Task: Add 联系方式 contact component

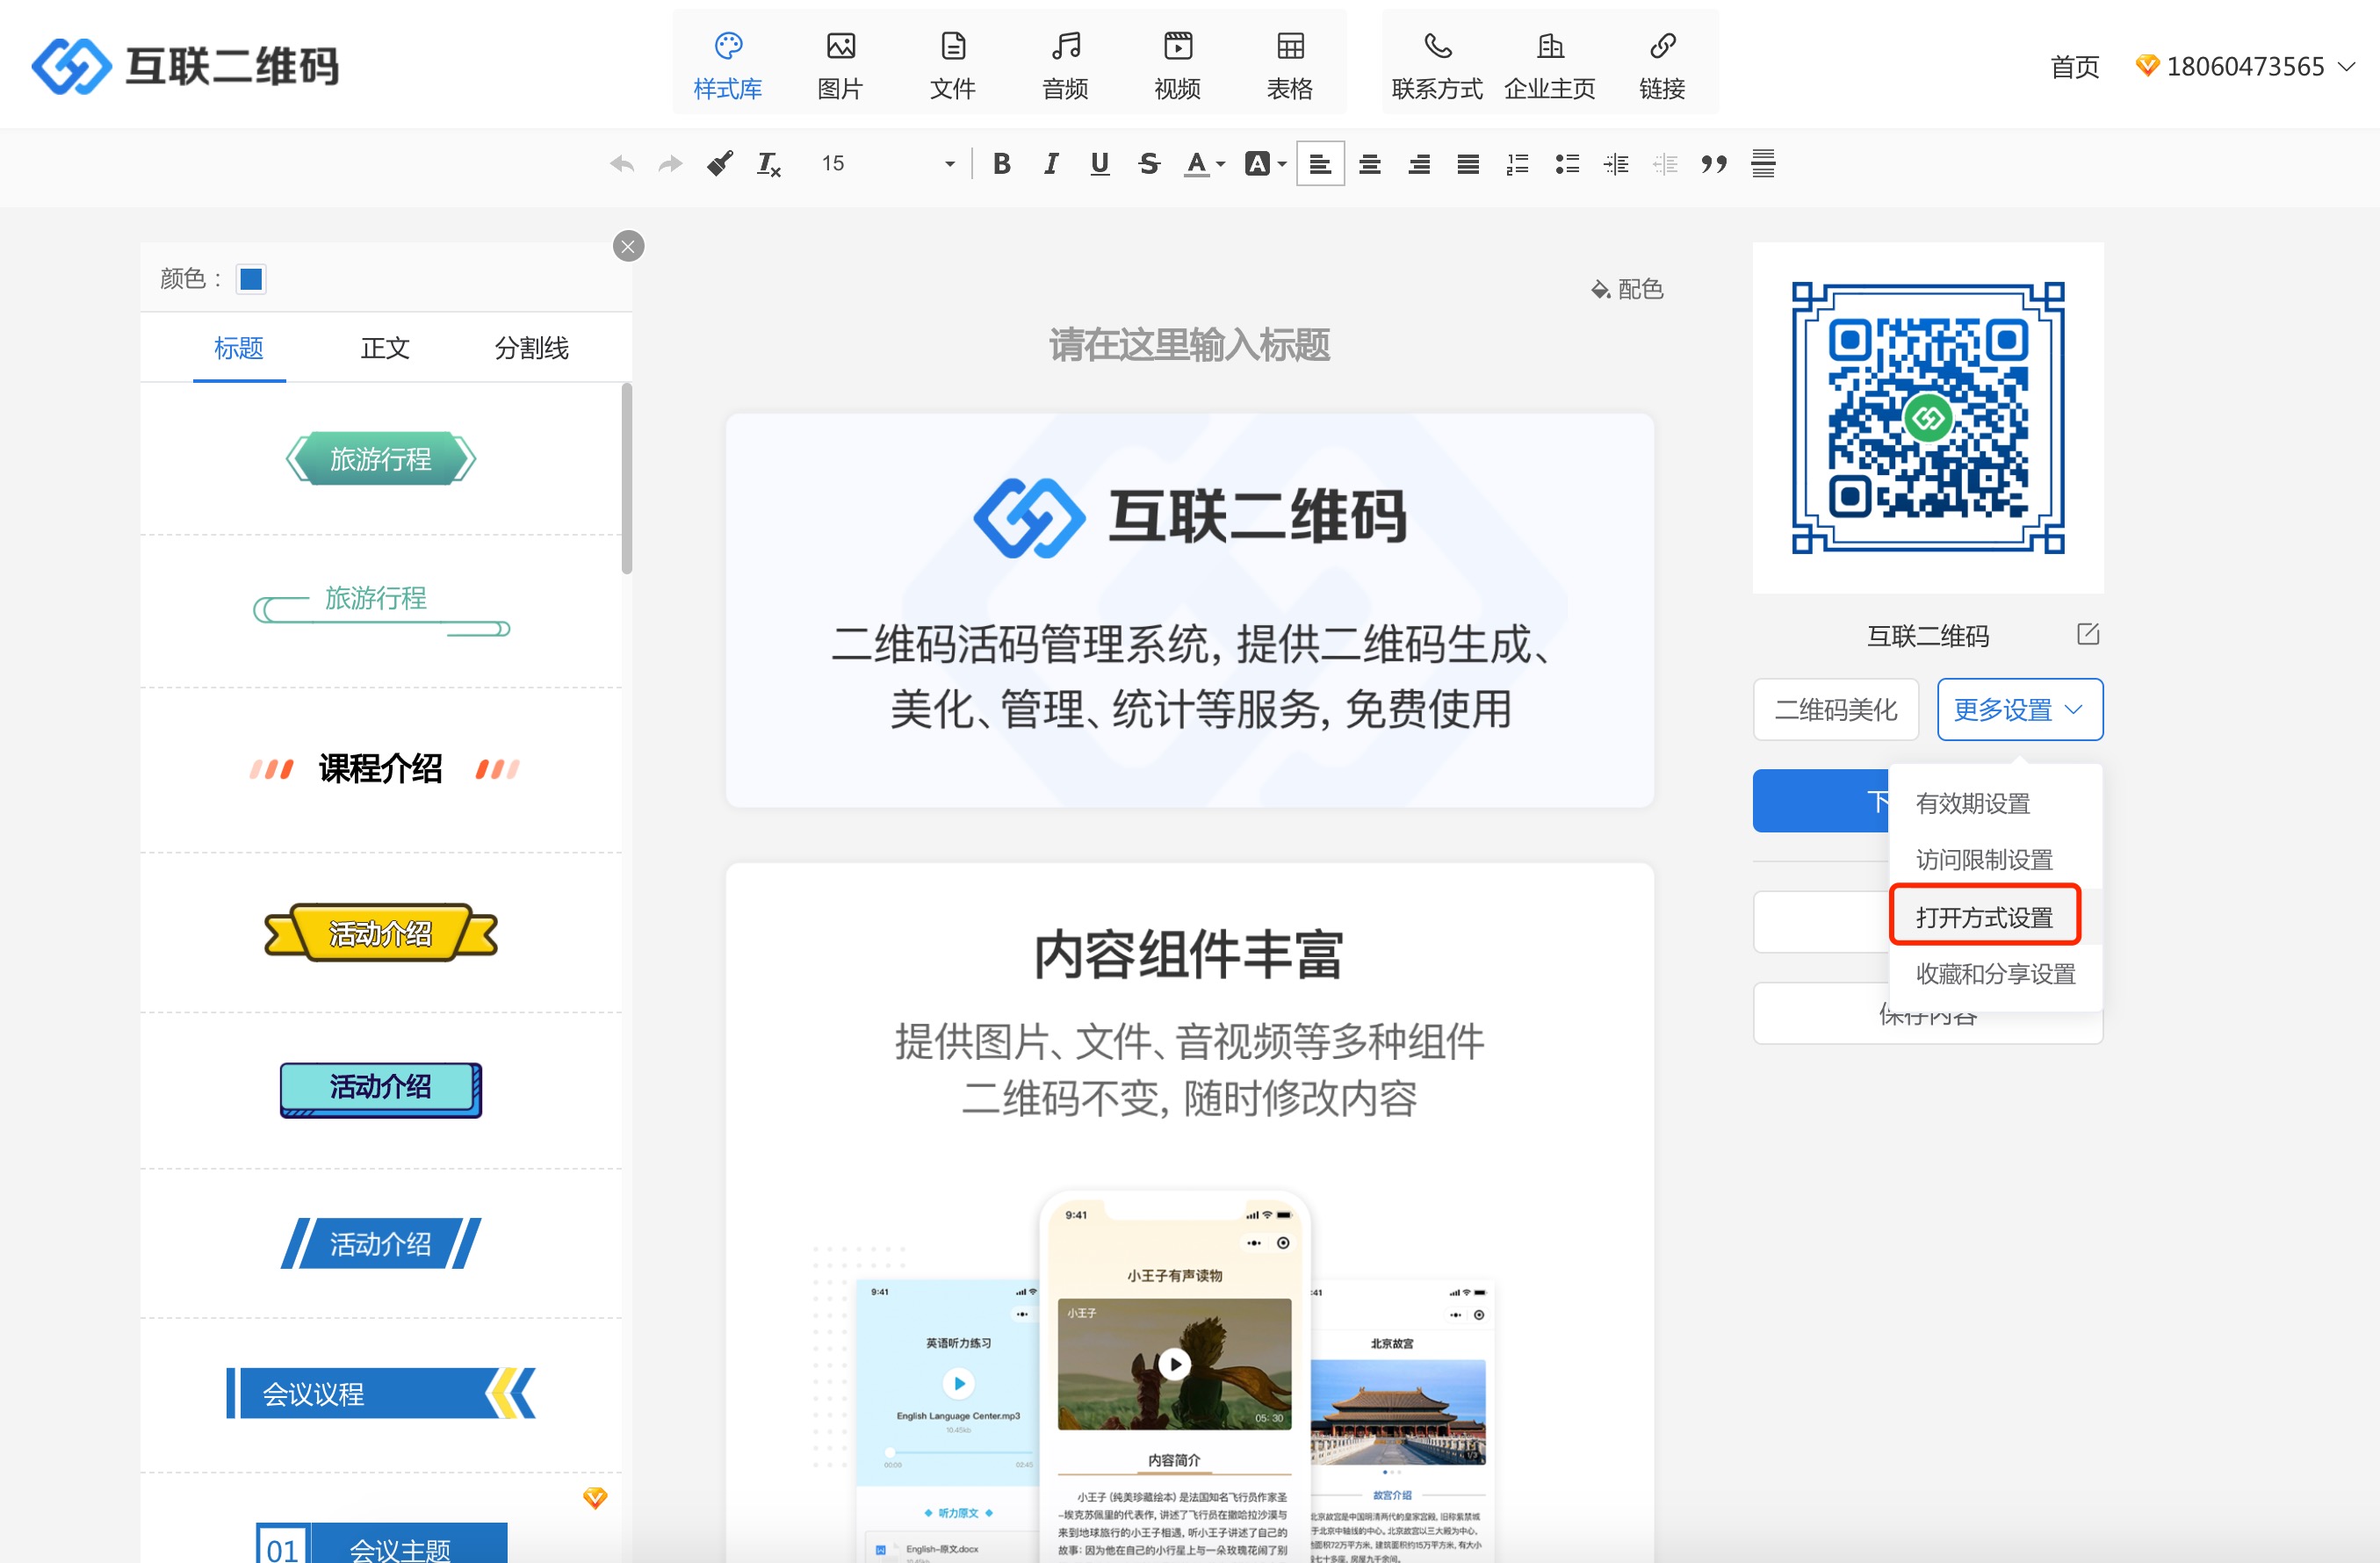Action: click(x=1437, y=66)
